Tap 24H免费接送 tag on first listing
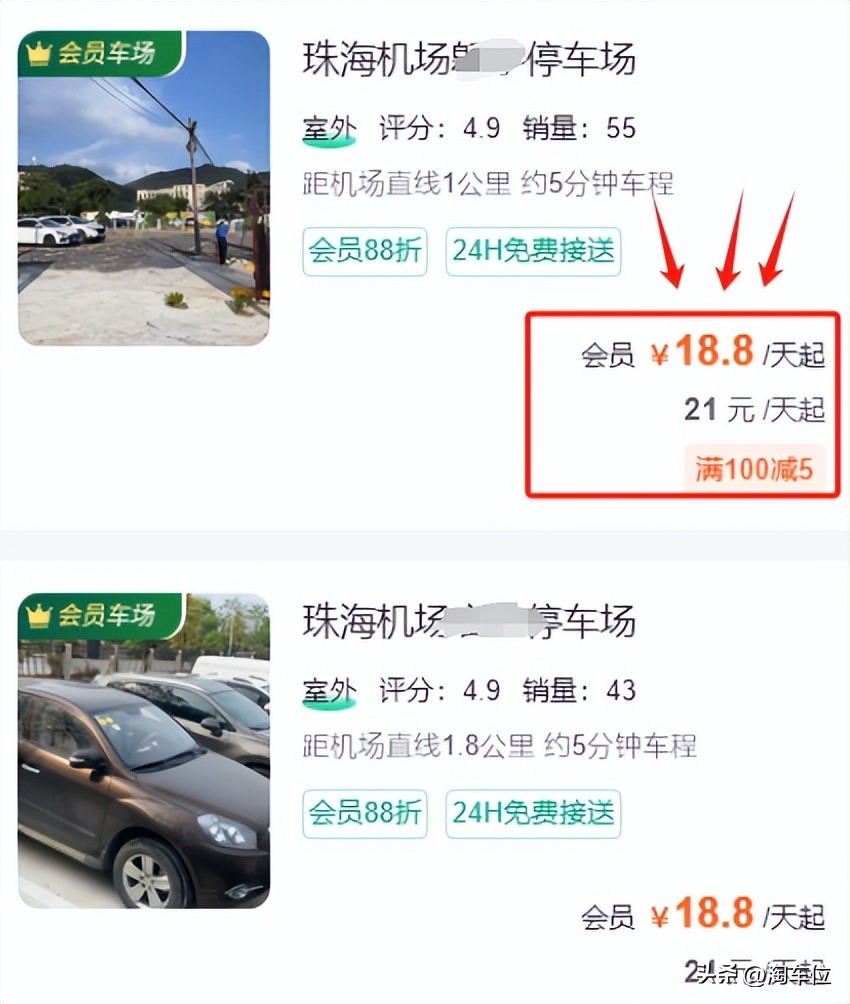 [x=533, y=251]
